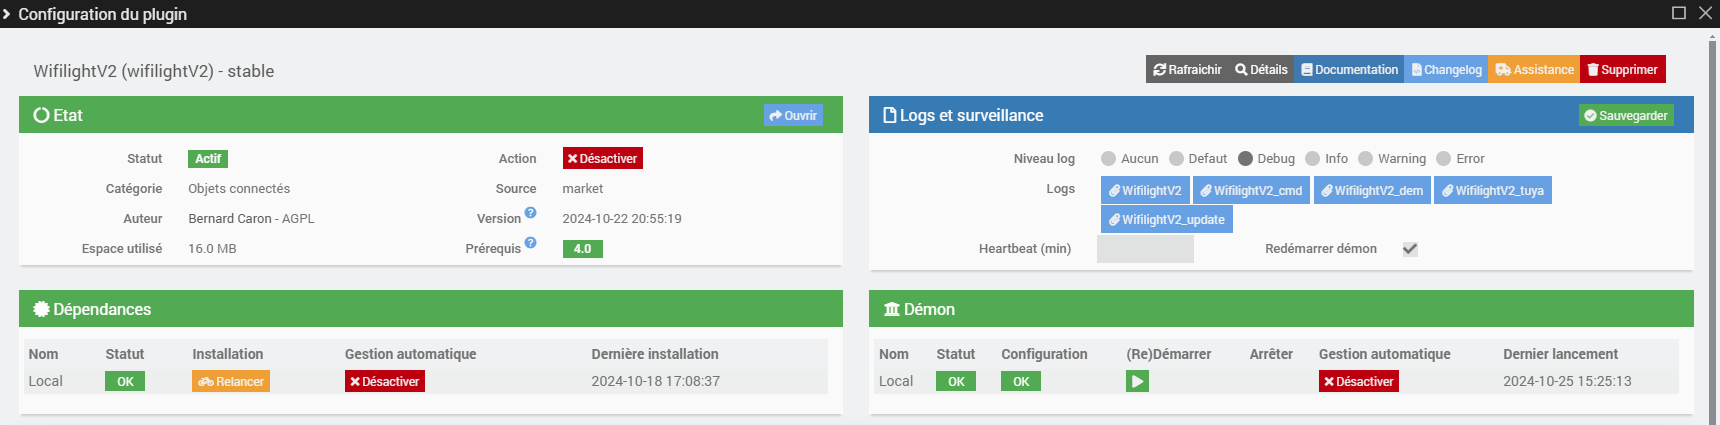Select the Error log level
This screenshot has width=1720, height=425.
(1443, 159)
